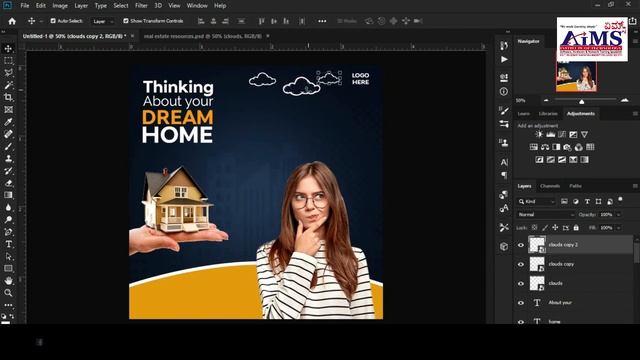Add a Brightness/Contrast adjustment

539,134
